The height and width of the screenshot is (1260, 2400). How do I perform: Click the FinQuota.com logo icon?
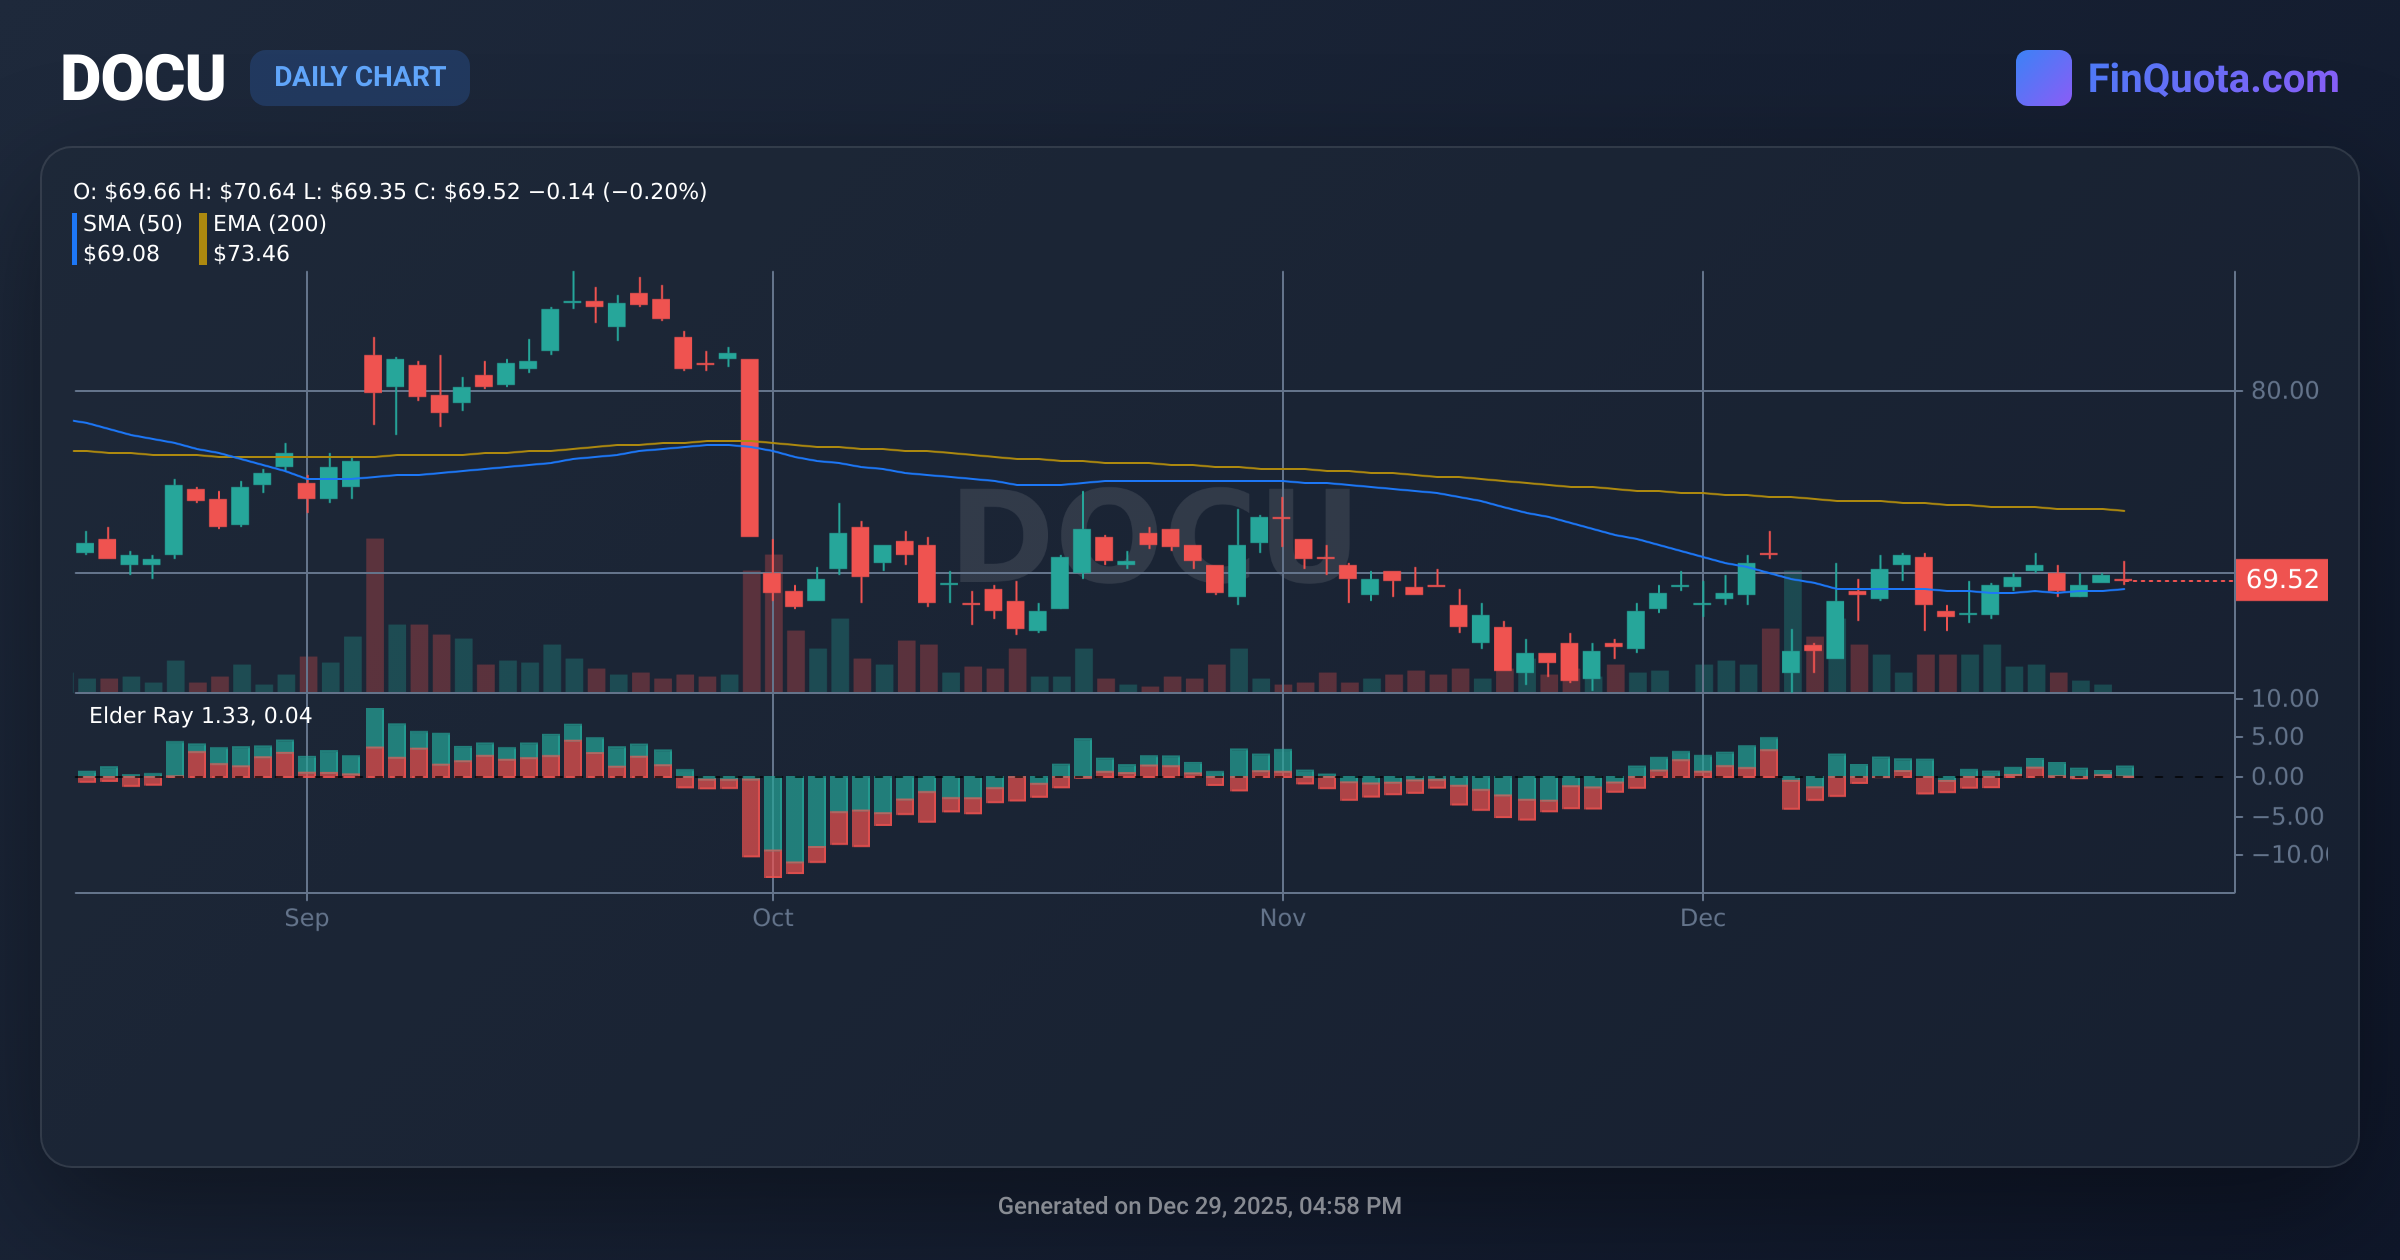tap(2046, 76)
